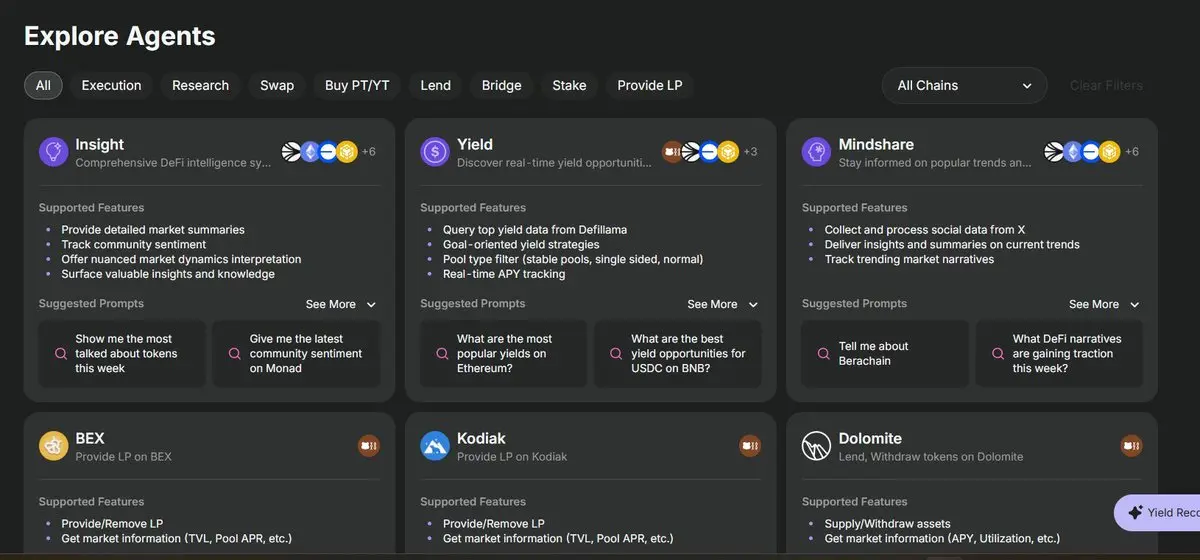This screenshot has width=1200, height=560.
Task: Click the BEX agent title
Action: (90, 438)
